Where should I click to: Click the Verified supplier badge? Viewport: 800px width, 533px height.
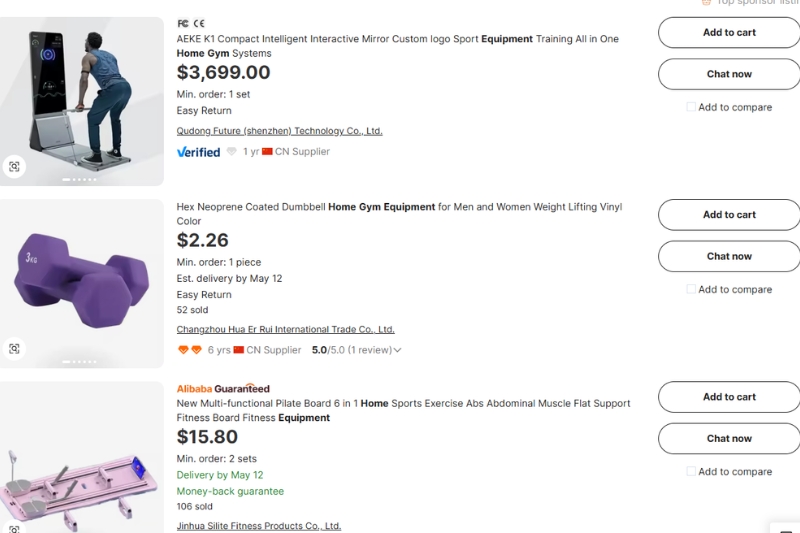click(198, 152)
